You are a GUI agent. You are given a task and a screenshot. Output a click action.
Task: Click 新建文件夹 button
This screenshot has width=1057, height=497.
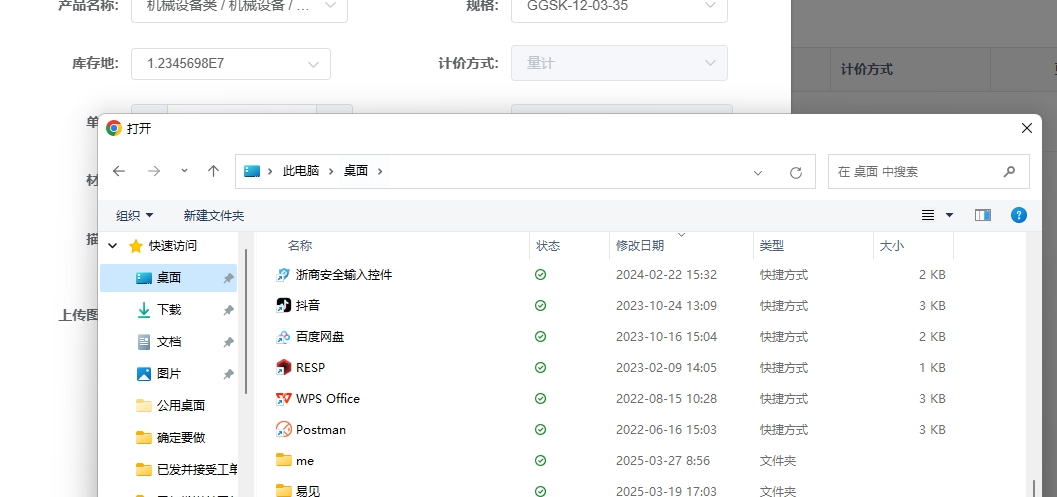[214, 215]
